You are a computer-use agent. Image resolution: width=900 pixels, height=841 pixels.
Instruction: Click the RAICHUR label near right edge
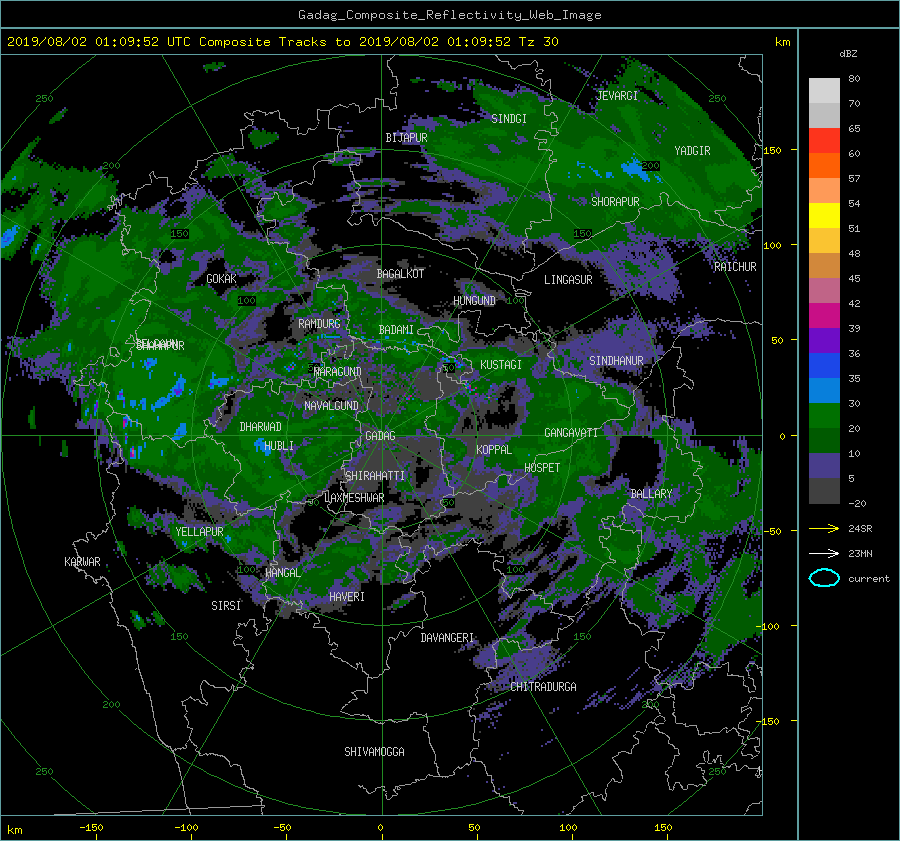click(735, 267)
